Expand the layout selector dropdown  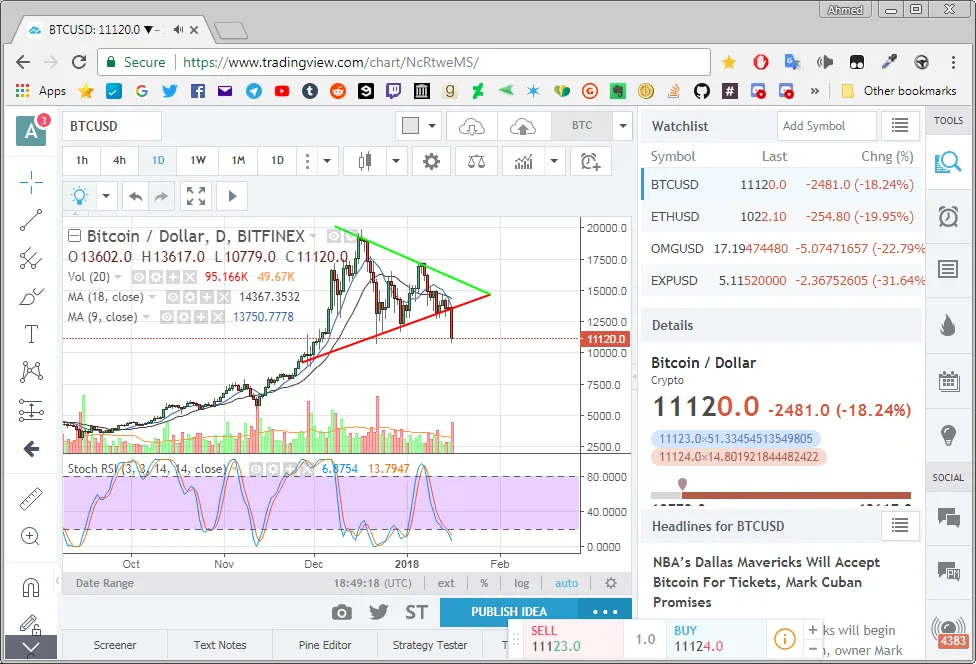pos(432,127)
